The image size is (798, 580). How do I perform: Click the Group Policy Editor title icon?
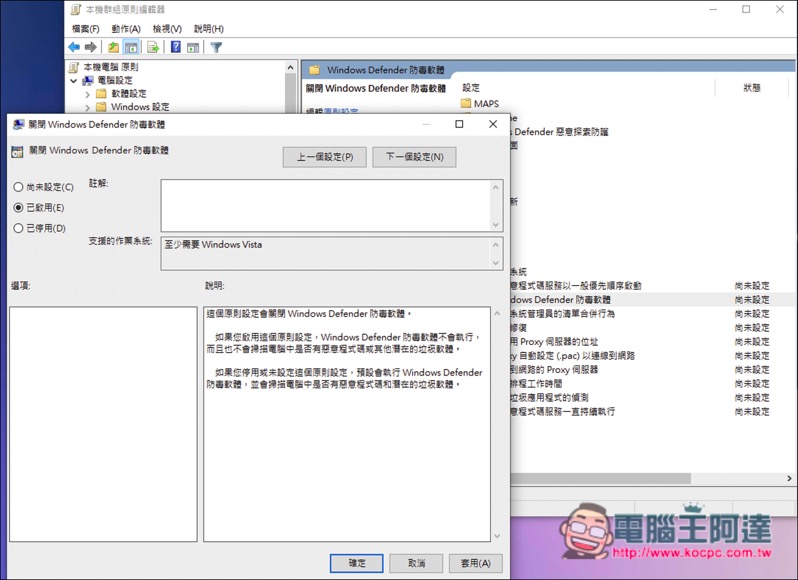click(76, 9)
